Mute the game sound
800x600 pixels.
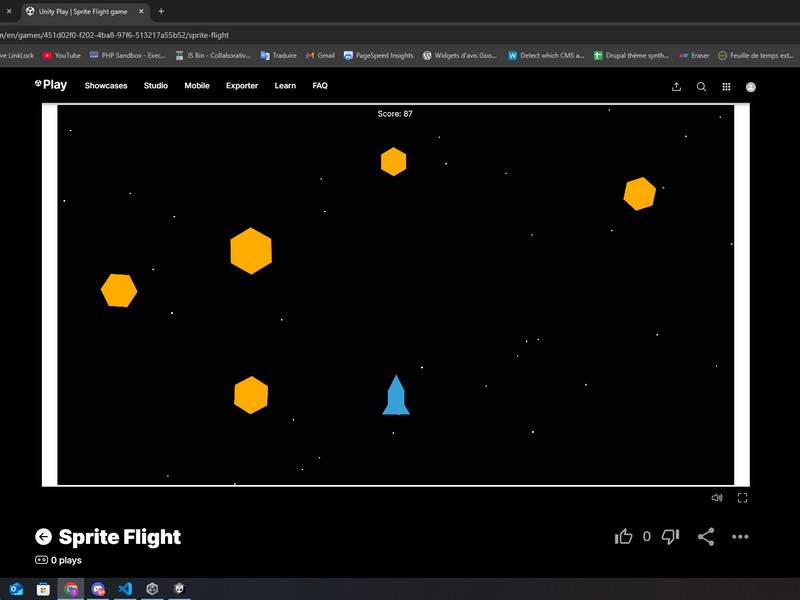tap(717, 497)
